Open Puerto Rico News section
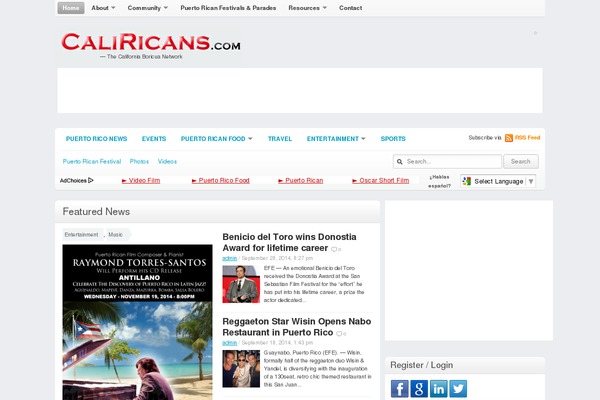Screen dimensions: 600x400 point(96,139)
